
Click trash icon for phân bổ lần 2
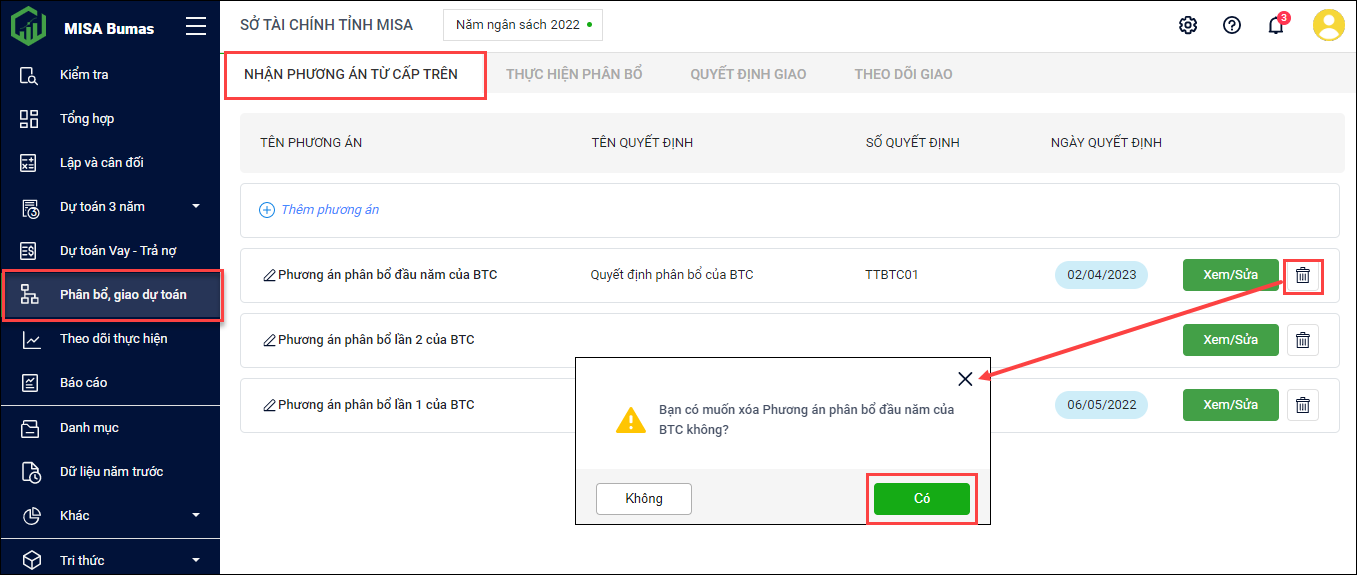[1302, 340]
